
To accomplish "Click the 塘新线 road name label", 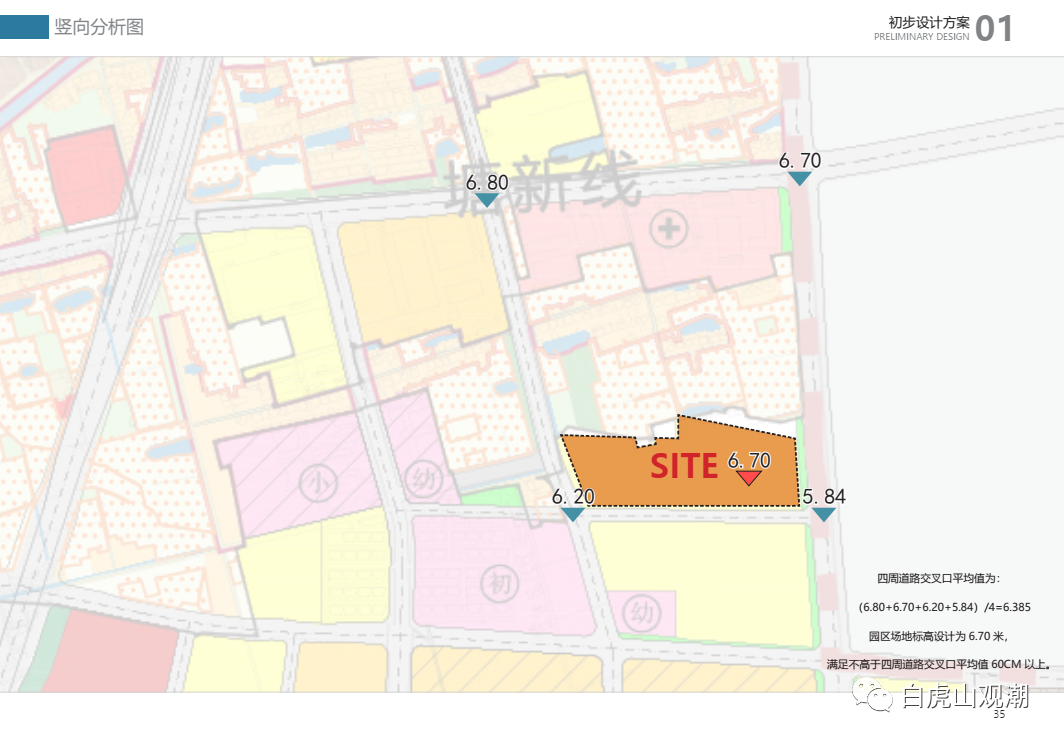I will pos(542,183).
